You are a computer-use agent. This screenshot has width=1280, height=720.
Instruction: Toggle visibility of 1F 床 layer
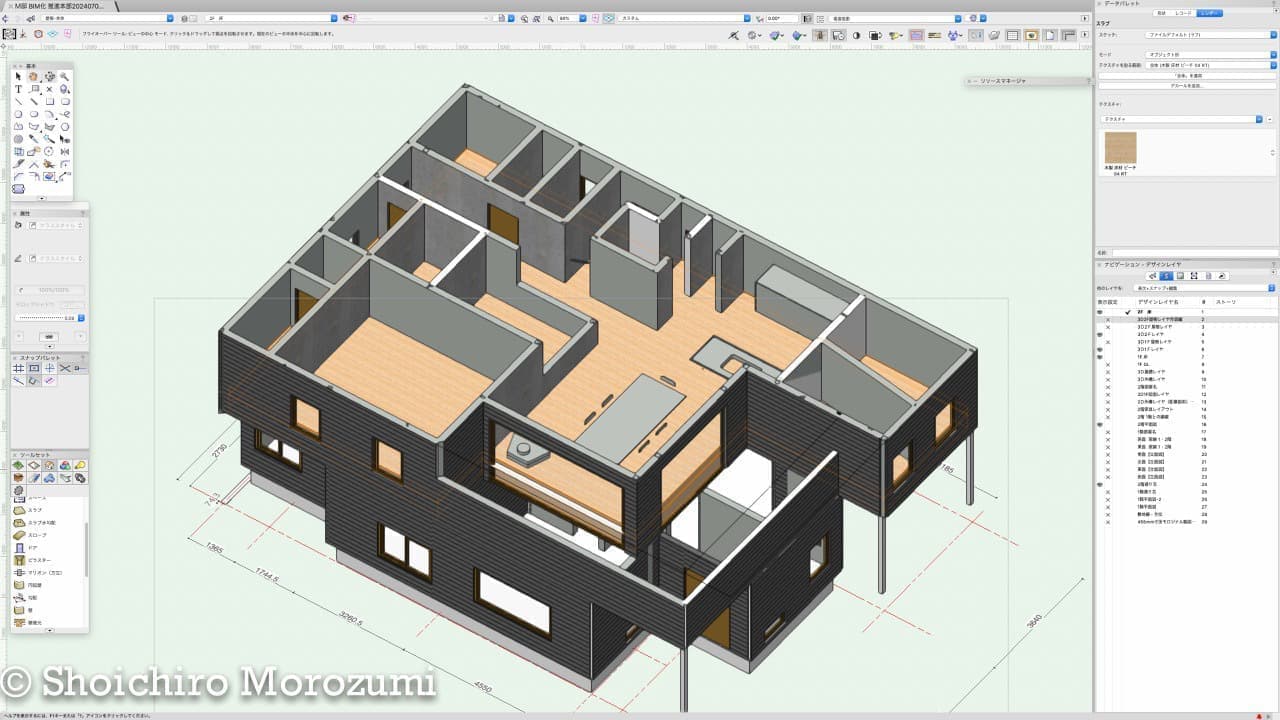point(1100,357)
